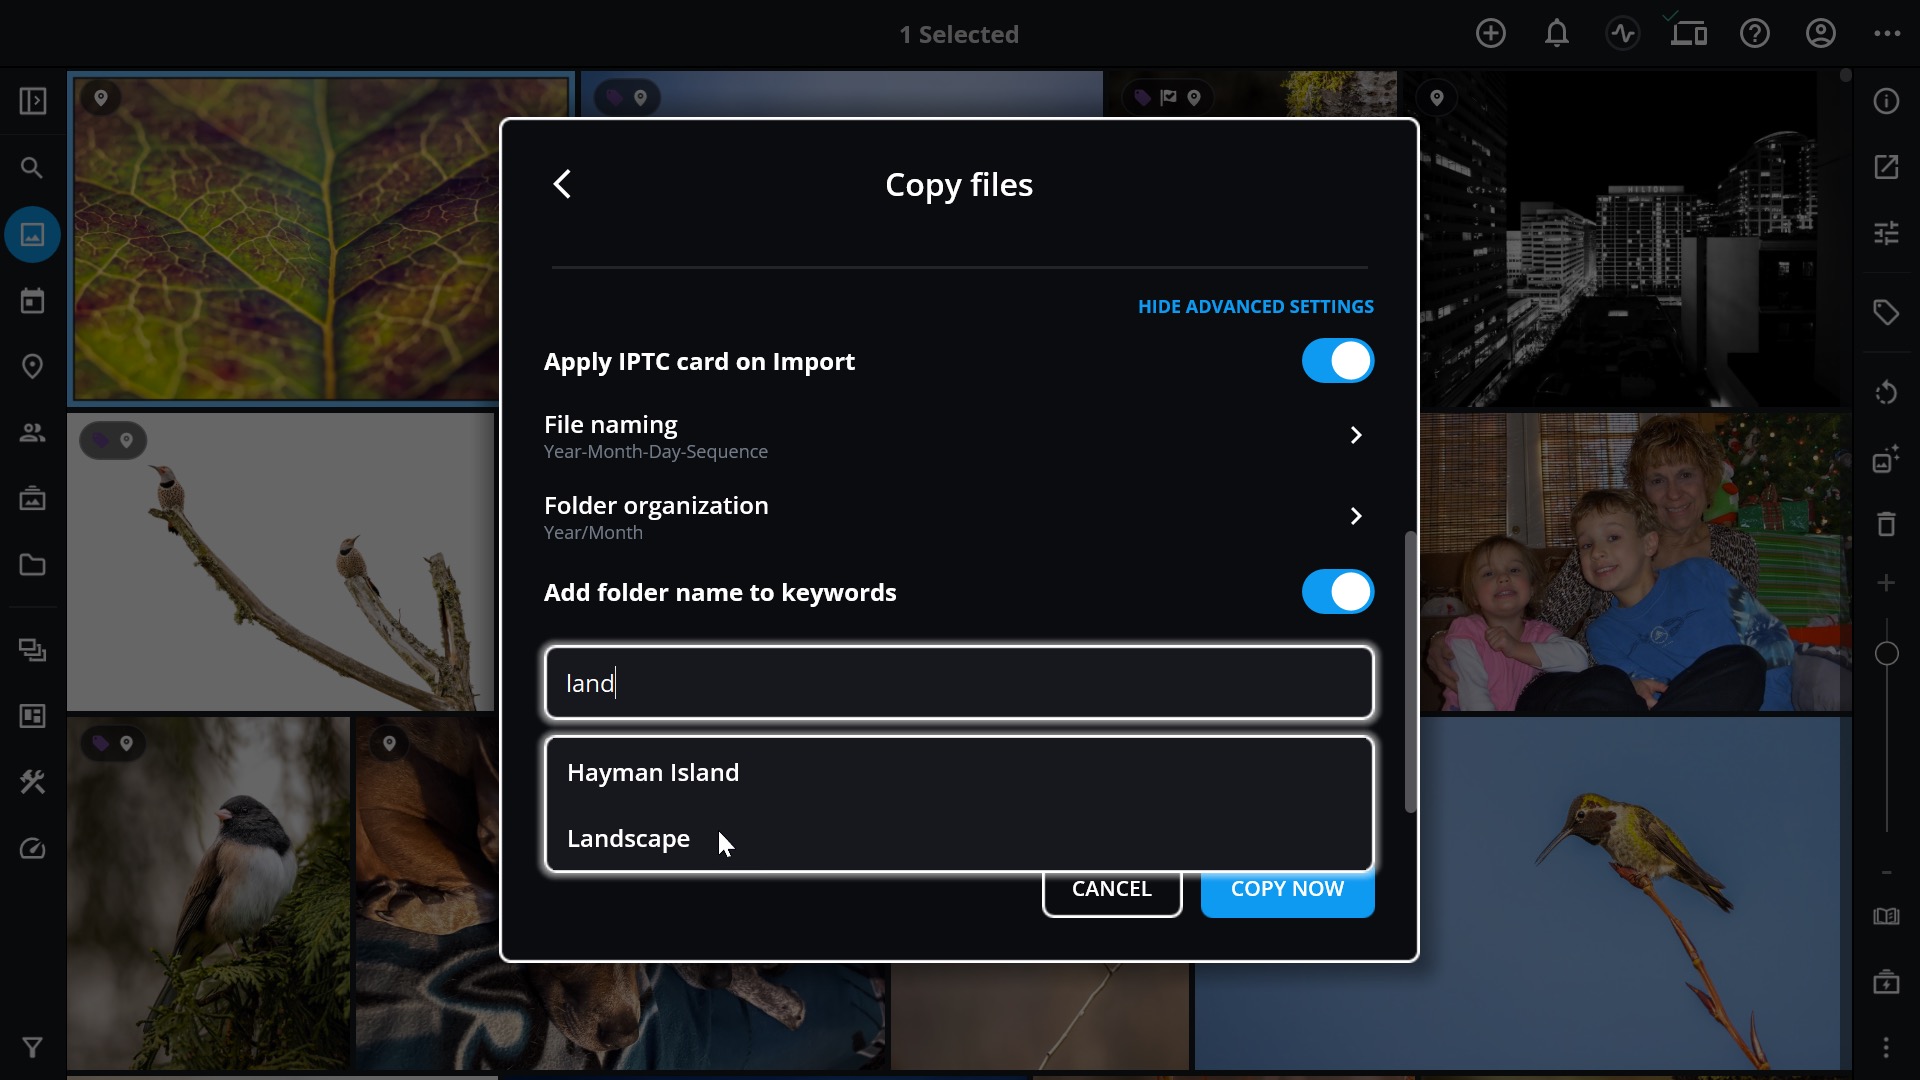The image size is (1920, 1080).
Task: Open the filter funnel icon
Action: coord(33,1047)
